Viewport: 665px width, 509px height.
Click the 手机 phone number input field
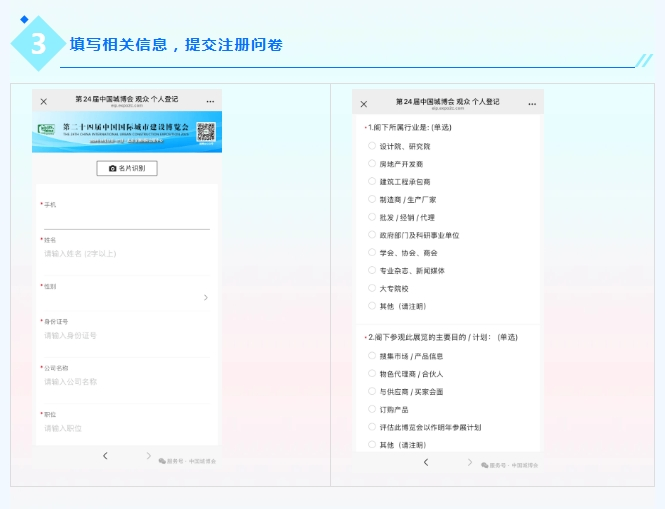127,221
